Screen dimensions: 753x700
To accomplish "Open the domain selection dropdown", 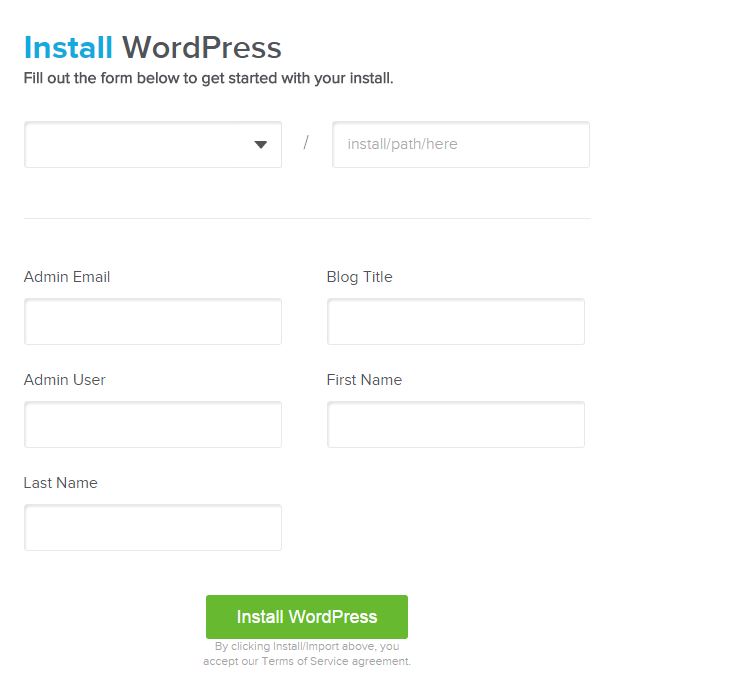I will pyautogui.click(x=153, y=145).
